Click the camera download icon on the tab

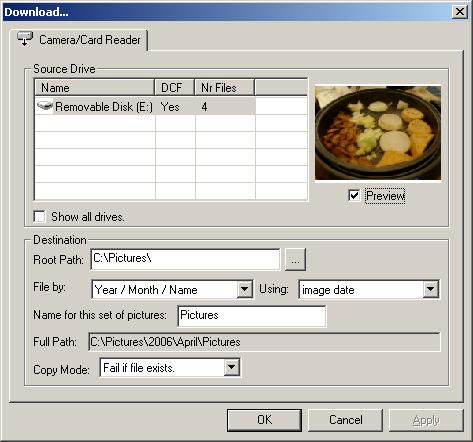tap(25, 39)
